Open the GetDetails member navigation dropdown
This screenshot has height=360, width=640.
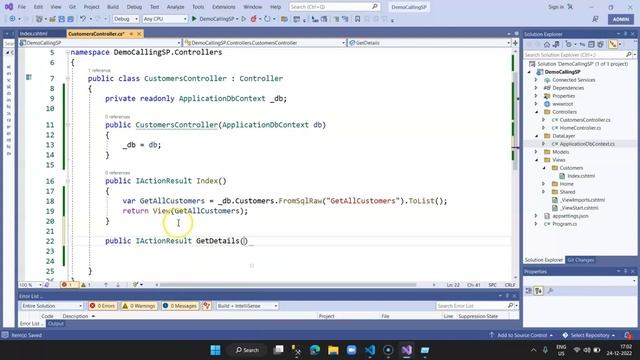(429, 42)
